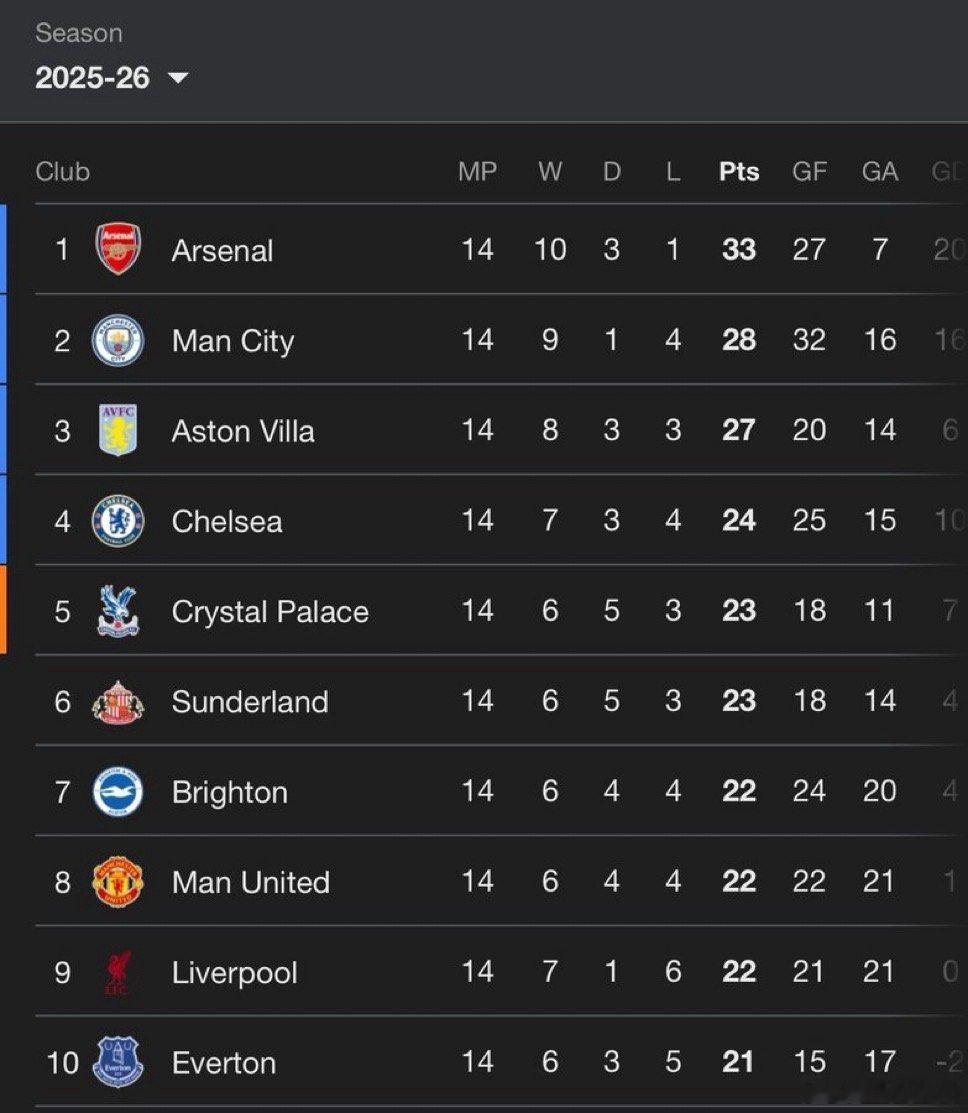Click the Sunderland club crest

(118, 702)
